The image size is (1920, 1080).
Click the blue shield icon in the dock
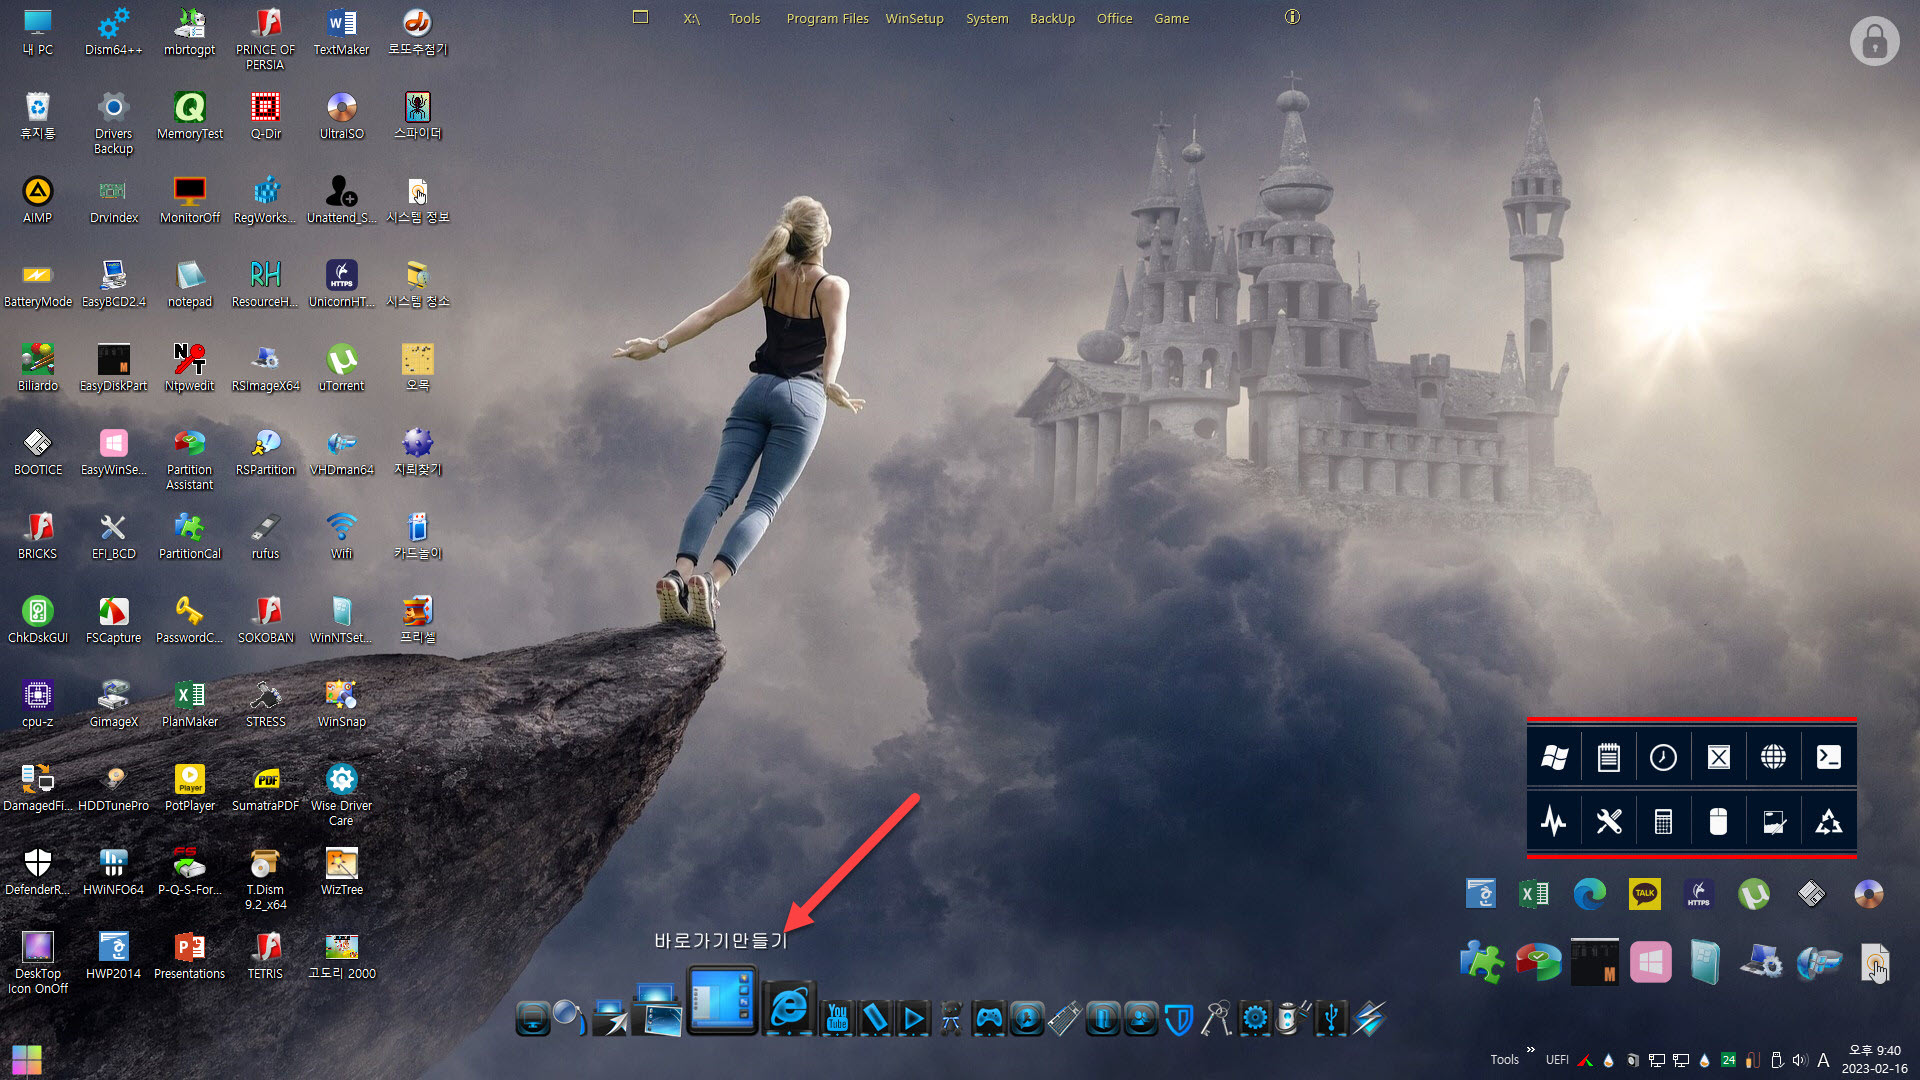1179,1018
